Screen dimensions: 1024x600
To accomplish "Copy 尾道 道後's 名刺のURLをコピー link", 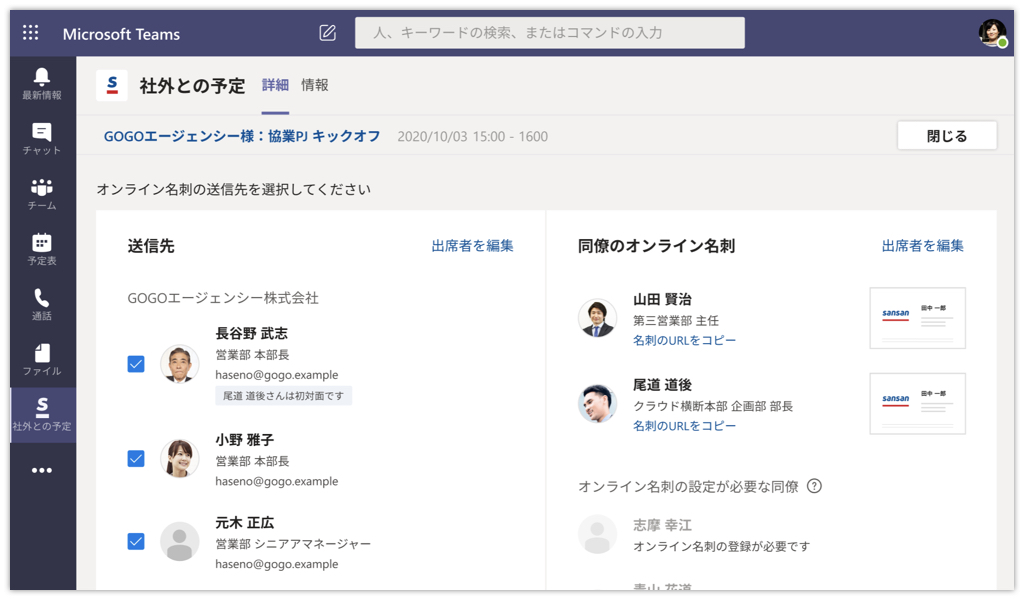I will pyautogui.click(x=684, y=426).
